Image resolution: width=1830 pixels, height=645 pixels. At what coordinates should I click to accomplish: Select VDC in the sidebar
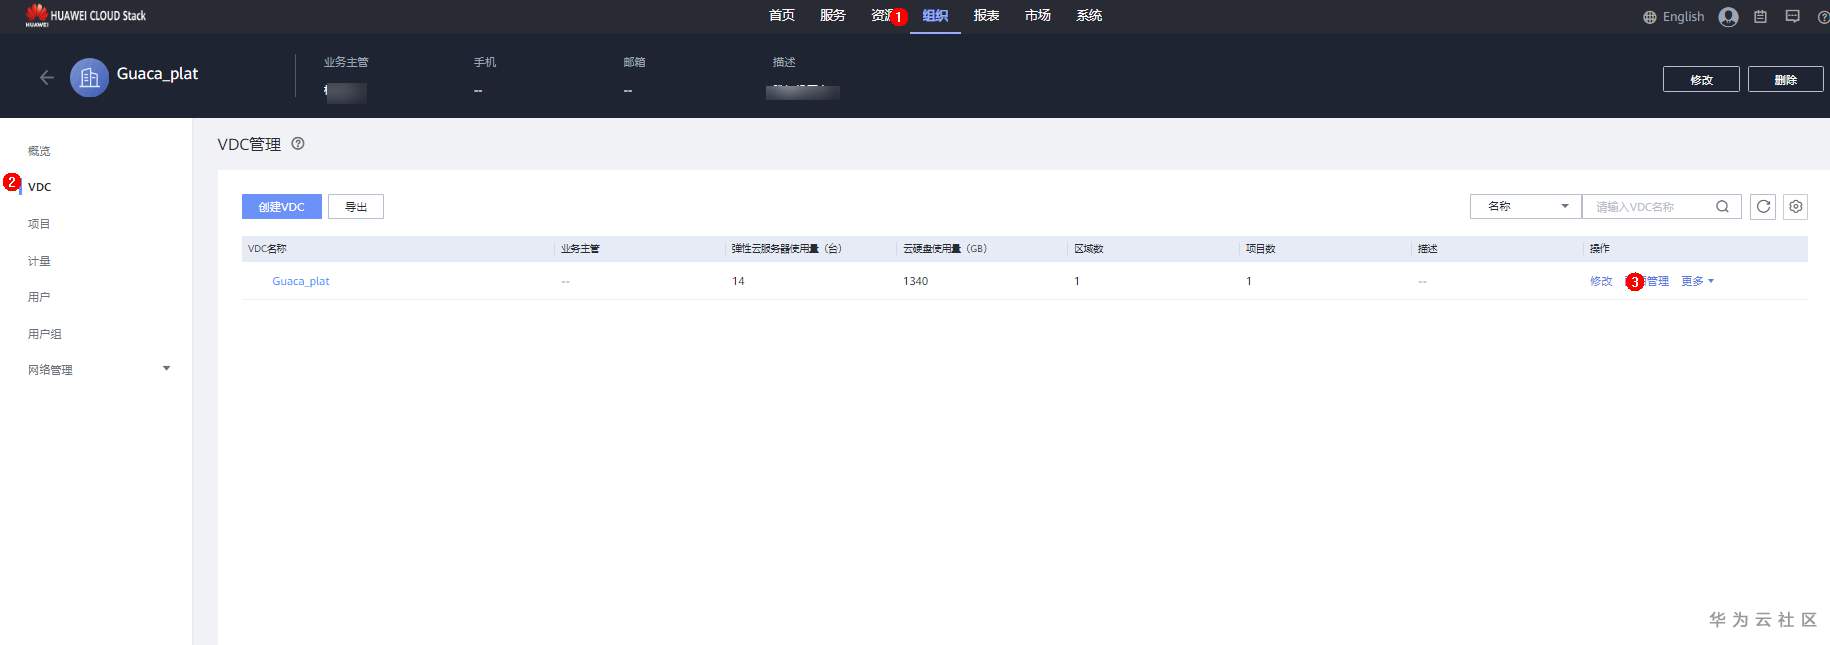pyautogui.click(x=40, y=187)
